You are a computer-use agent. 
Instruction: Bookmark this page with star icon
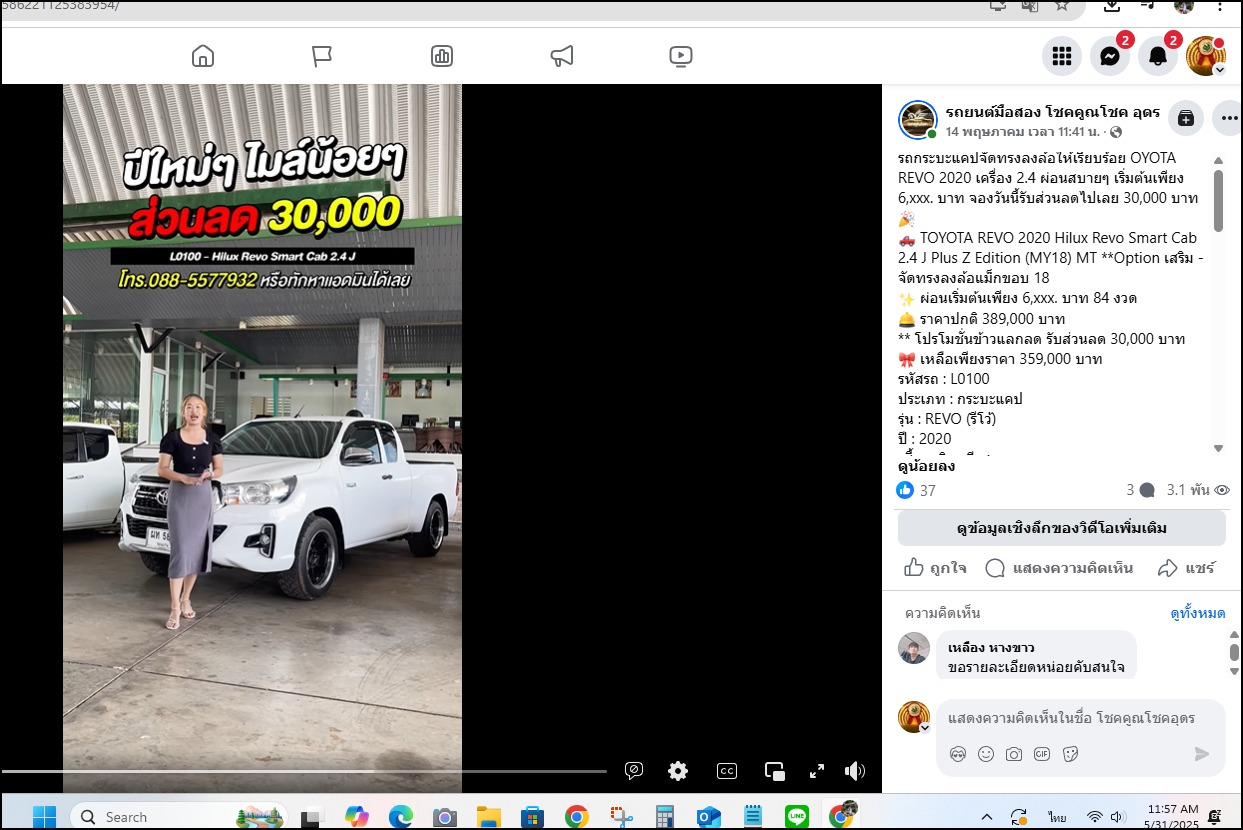[x=1061, y=6]
